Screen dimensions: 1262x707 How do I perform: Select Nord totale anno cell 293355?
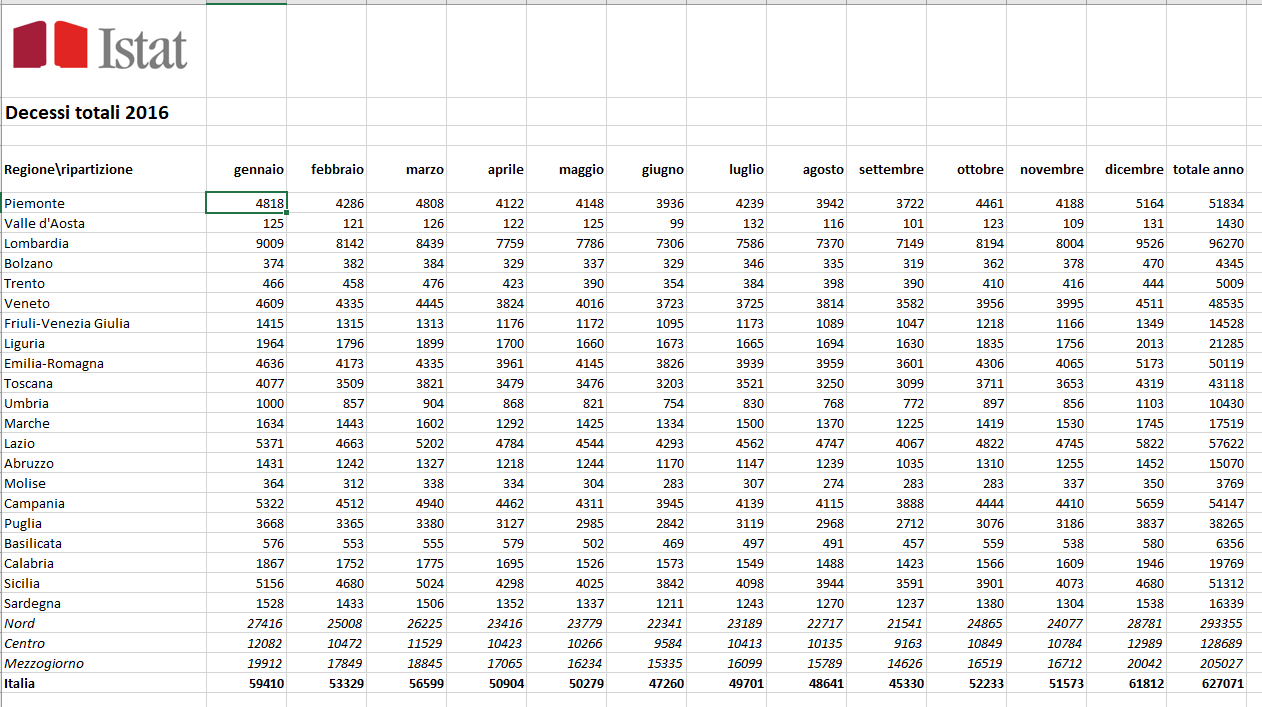click(x=1206, y=623)
